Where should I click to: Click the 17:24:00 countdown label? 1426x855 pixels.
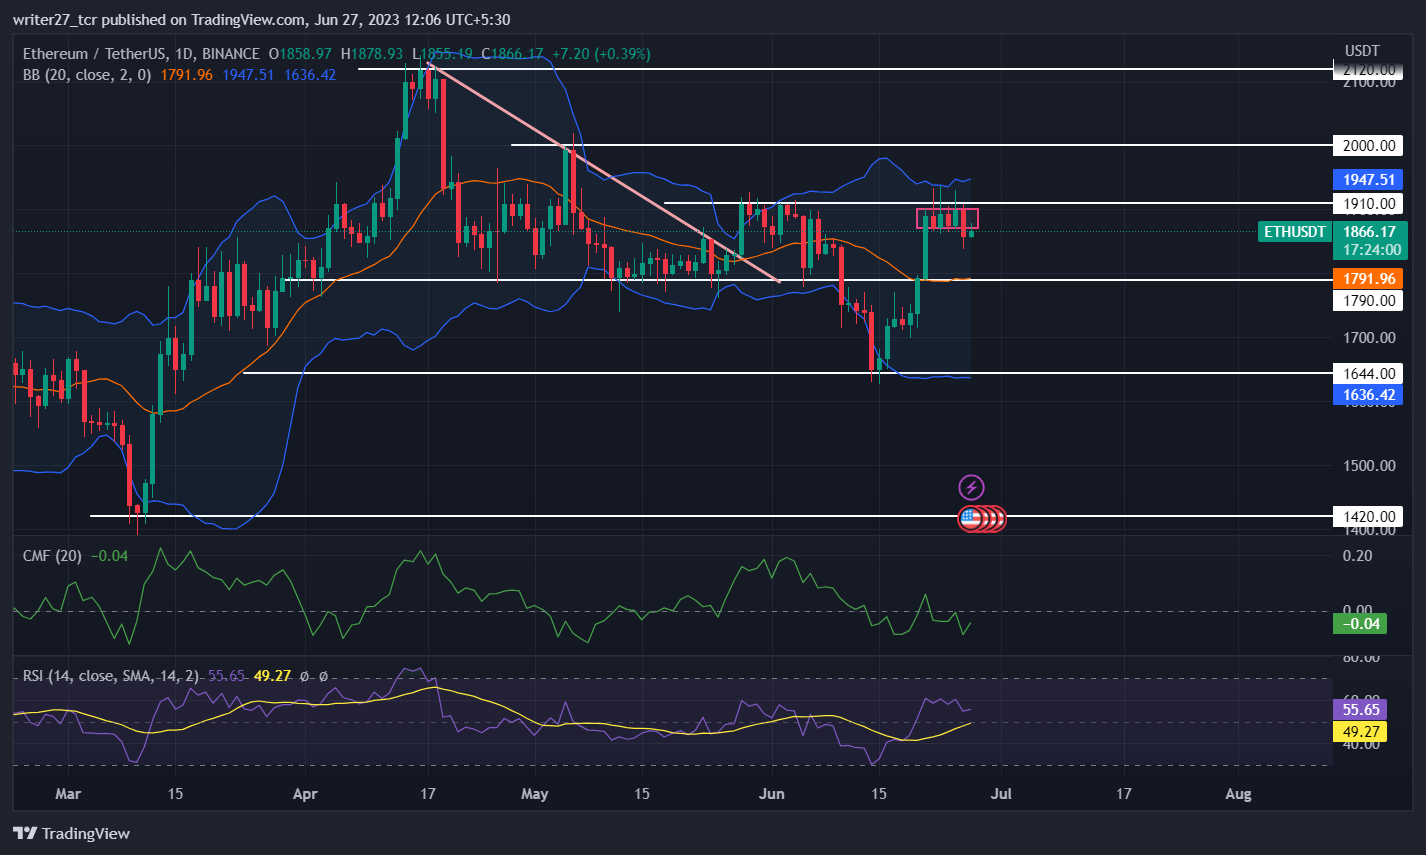tap(1369, 250)
